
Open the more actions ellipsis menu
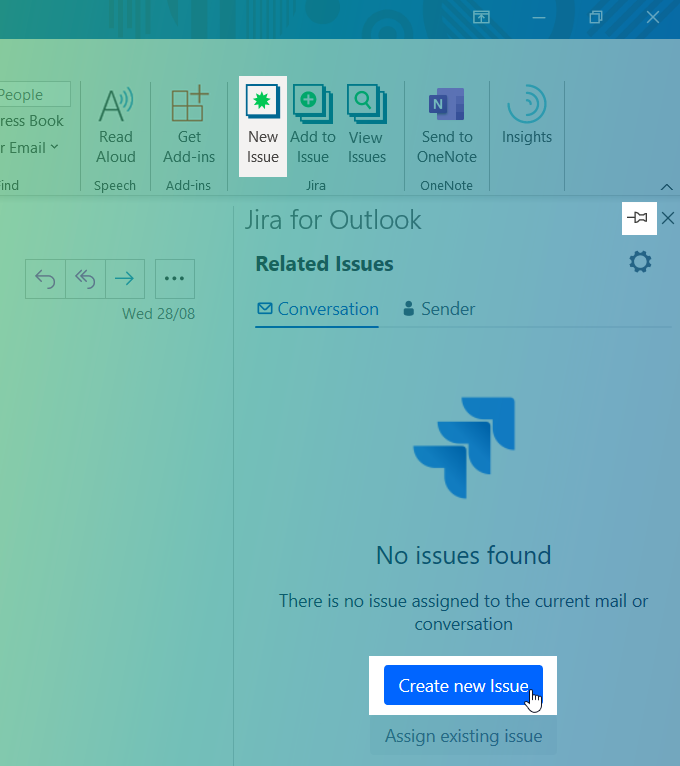(x=175, y=279)
